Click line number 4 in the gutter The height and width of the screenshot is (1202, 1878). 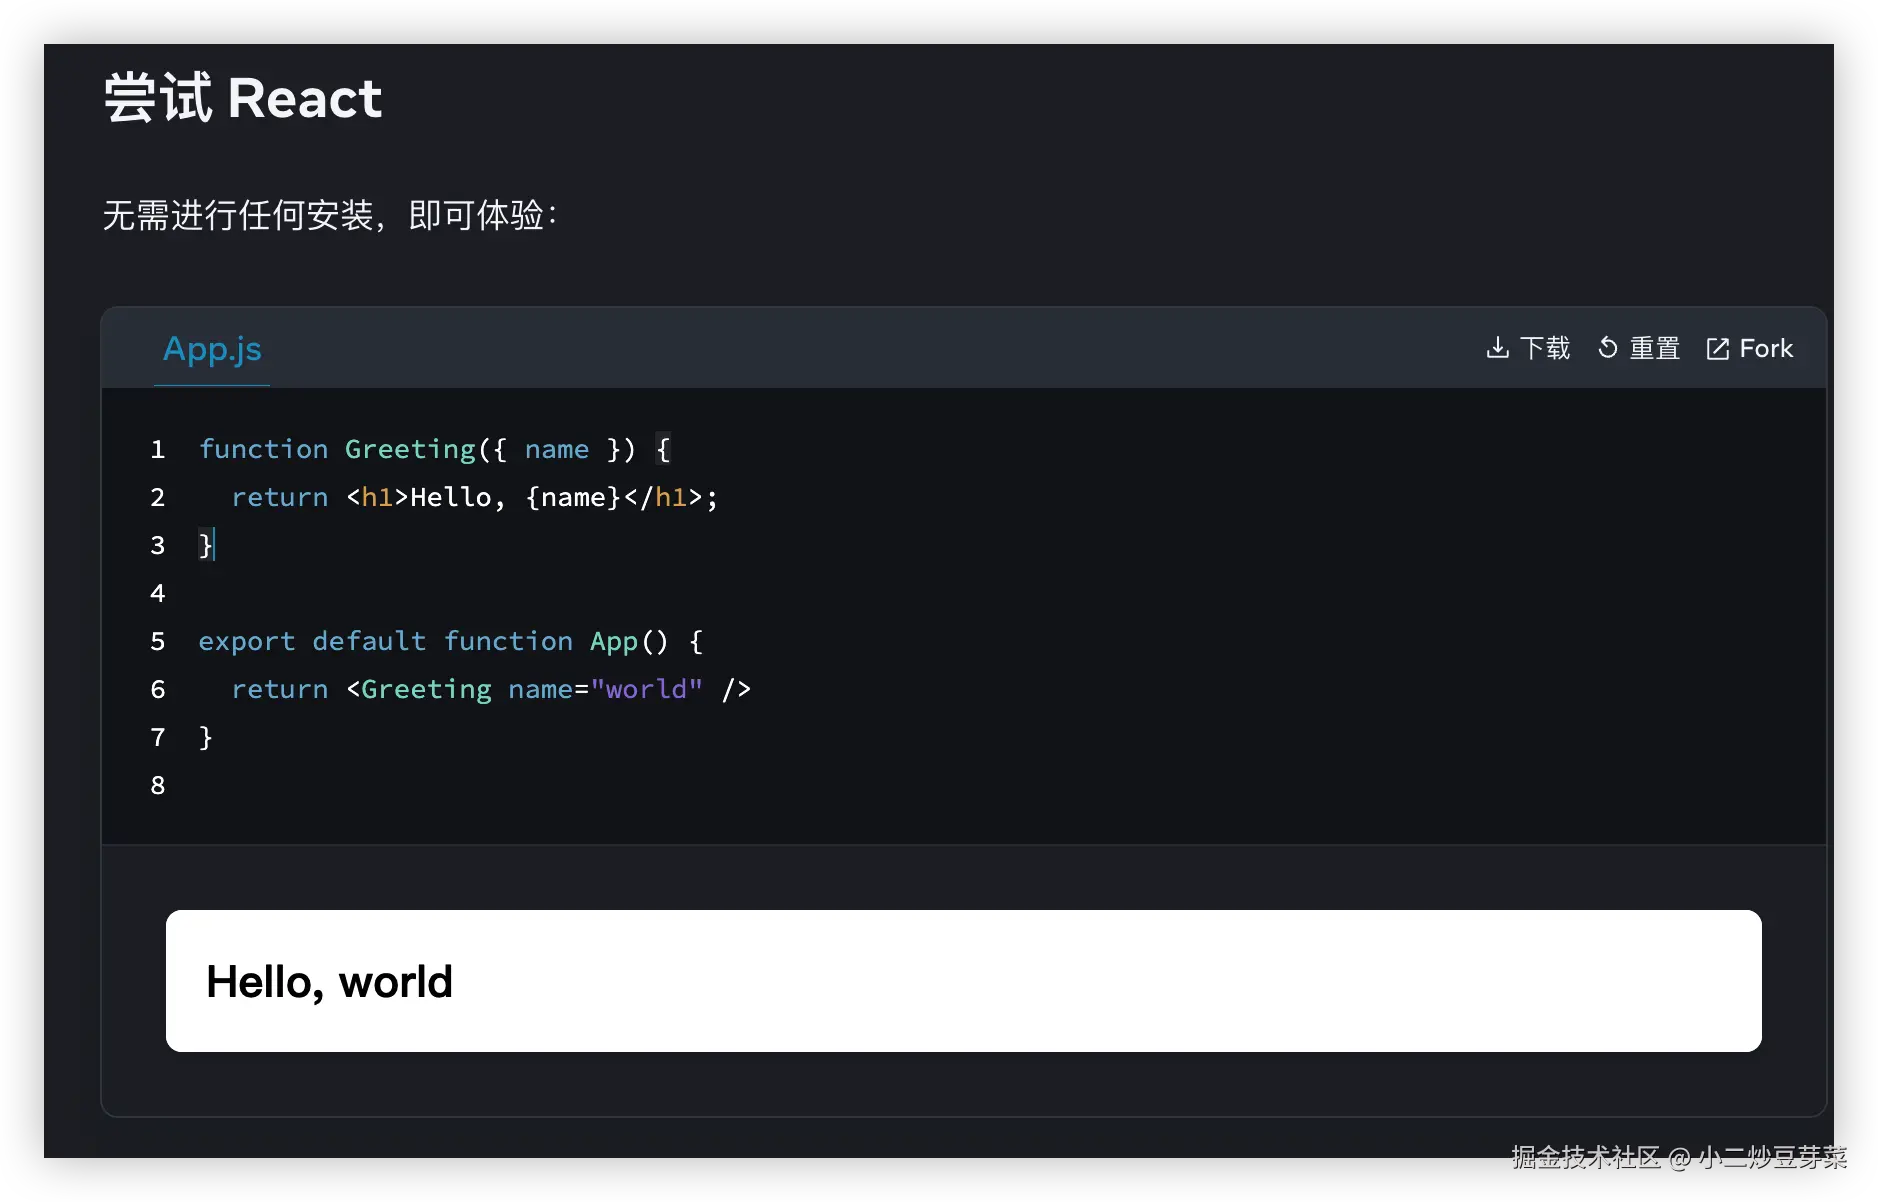[158, 593]
